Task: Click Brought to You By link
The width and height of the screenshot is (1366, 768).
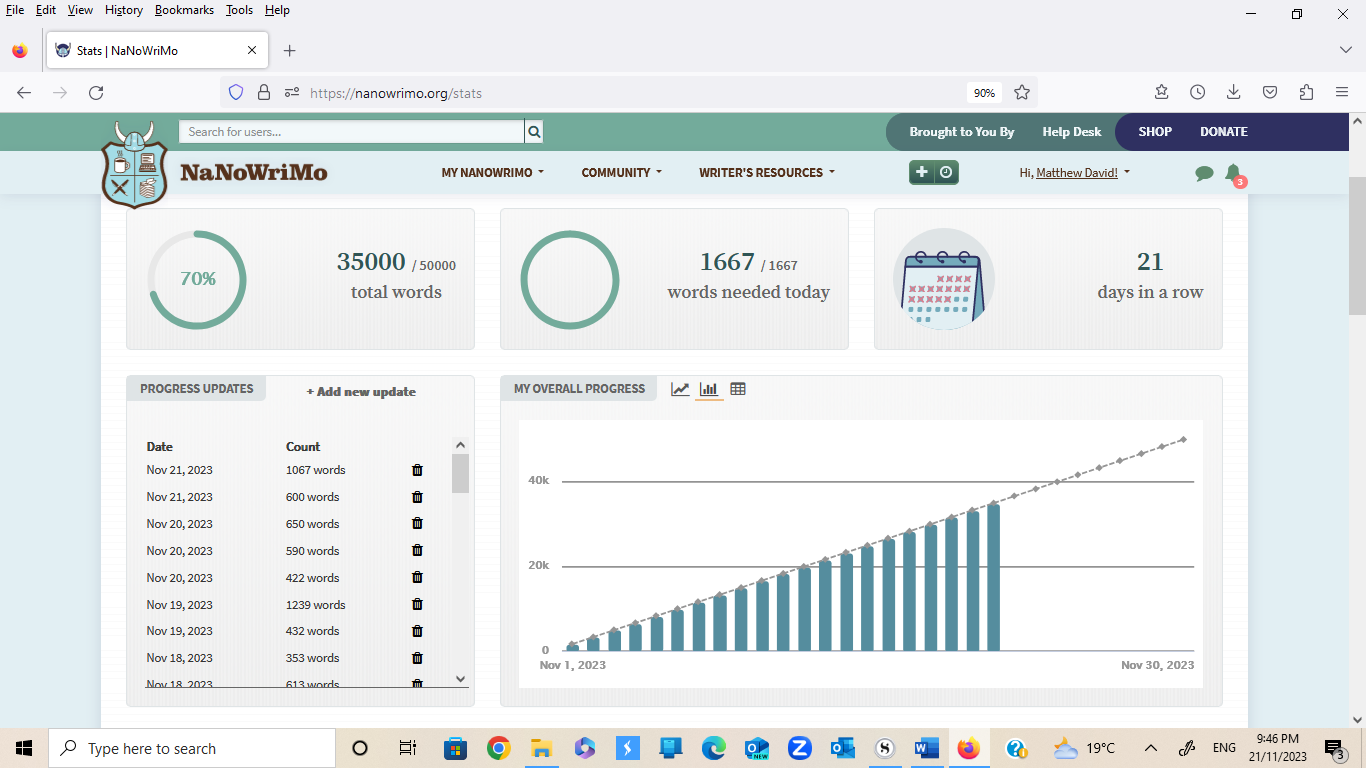Action: (x=962, y=132)
